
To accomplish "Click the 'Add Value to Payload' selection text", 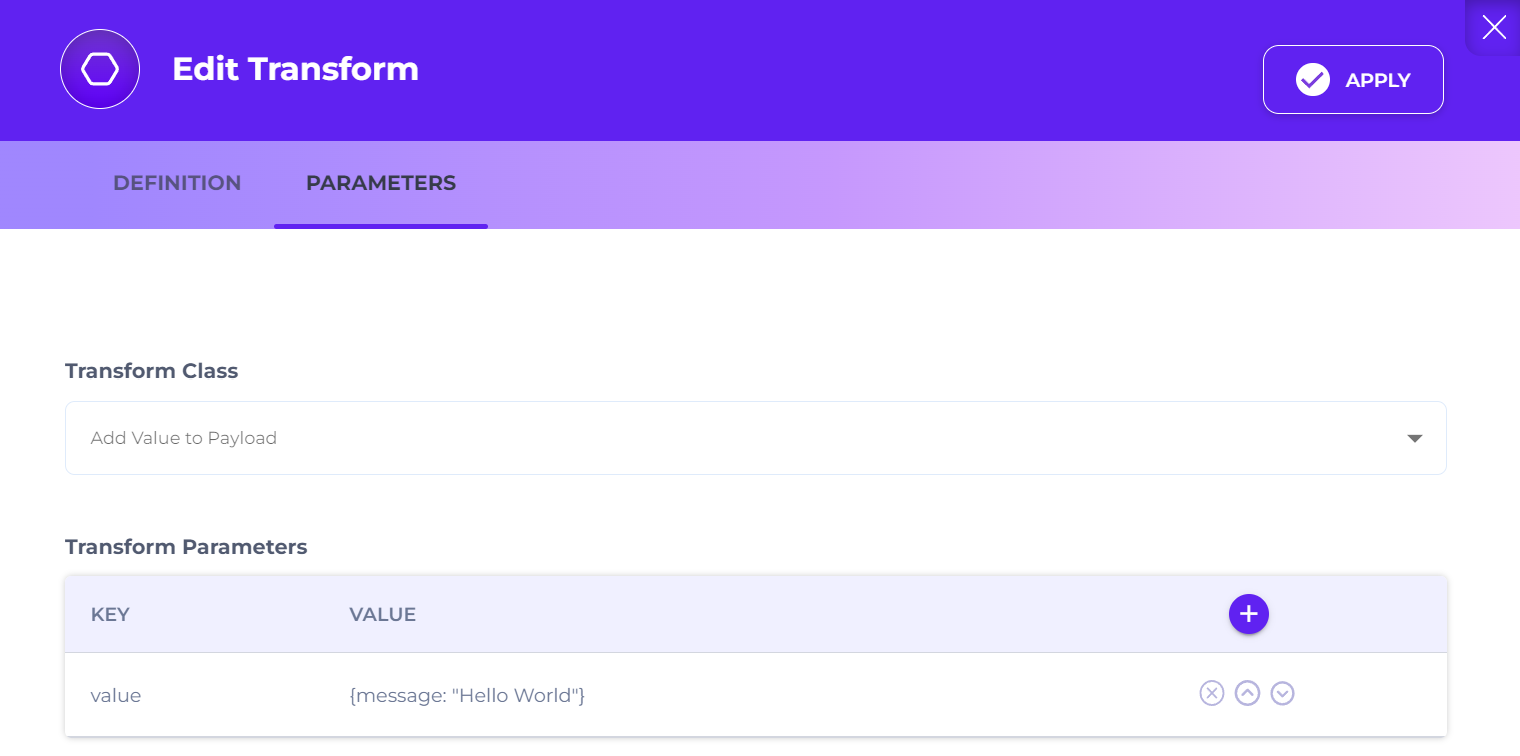I will [x=184, y=438].
